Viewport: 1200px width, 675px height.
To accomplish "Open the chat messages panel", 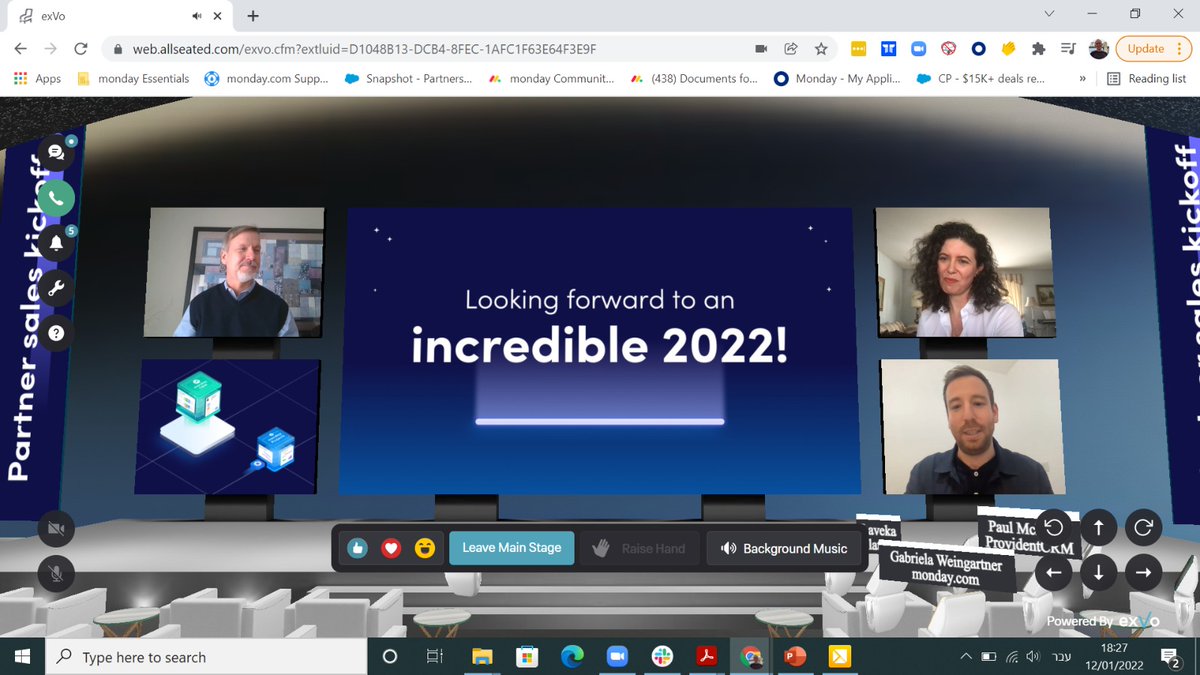I will [x=57, y=150].
